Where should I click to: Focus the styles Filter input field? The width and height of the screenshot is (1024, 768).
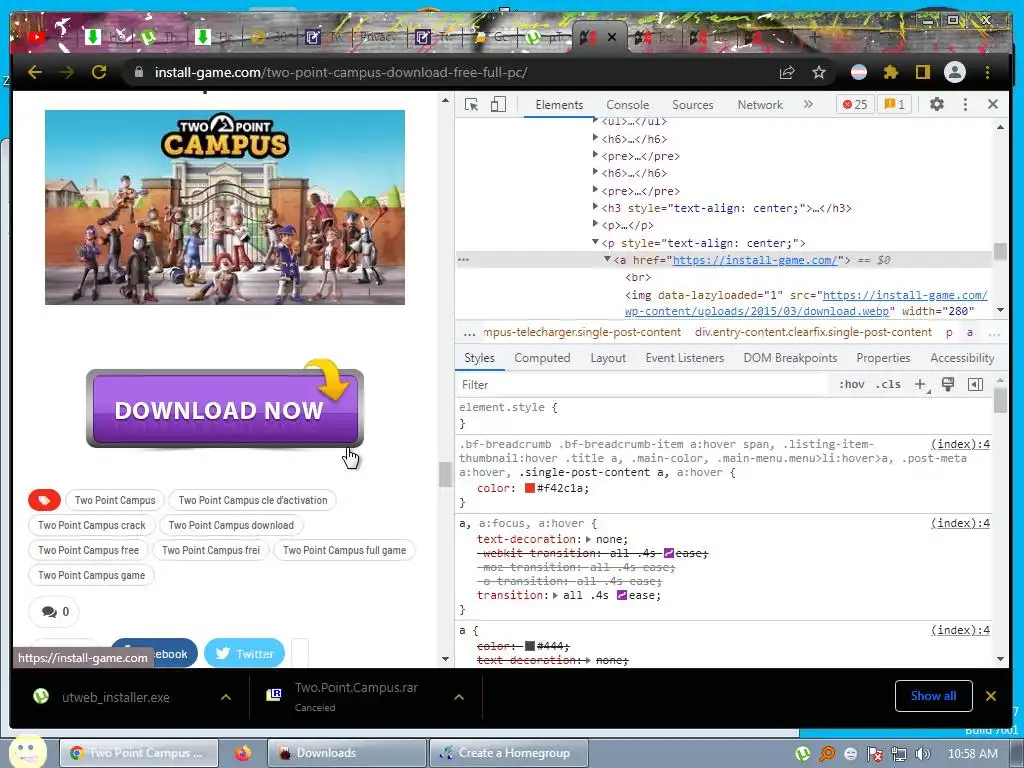(643, 385)
